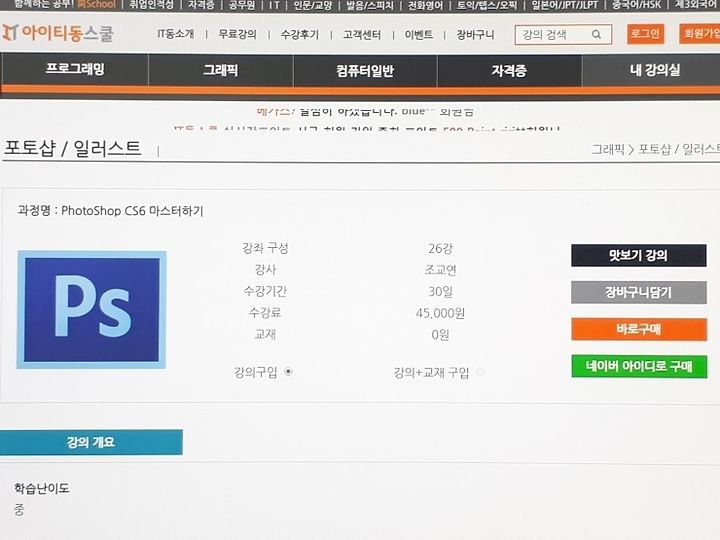
Task: Select the 강의+교재 구입 radio button
Action: 480,372
